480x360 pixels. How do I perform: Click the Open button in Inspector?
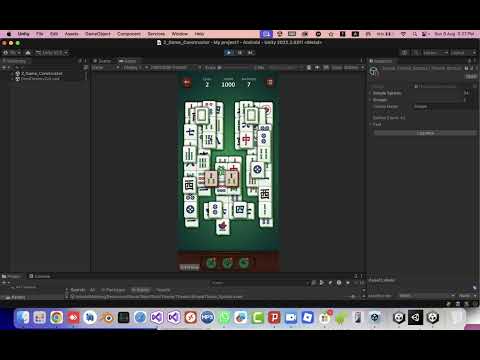(471, 77)
